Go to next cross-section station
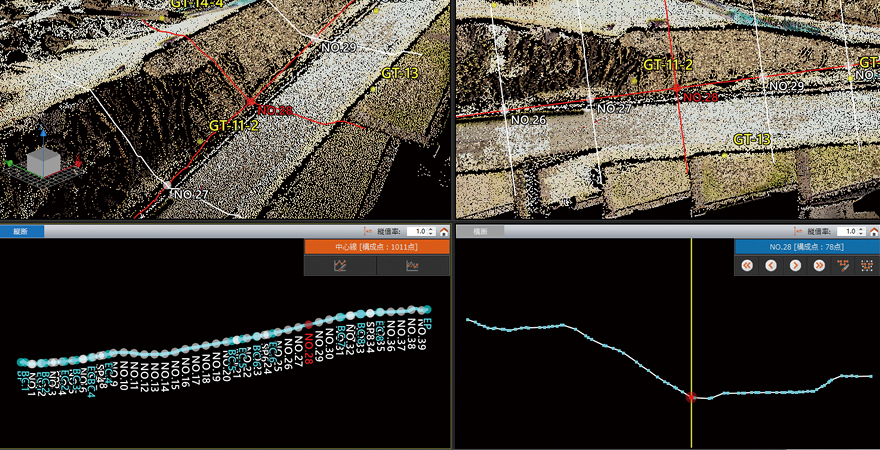 pyautogui.click(x=795, y=265)
